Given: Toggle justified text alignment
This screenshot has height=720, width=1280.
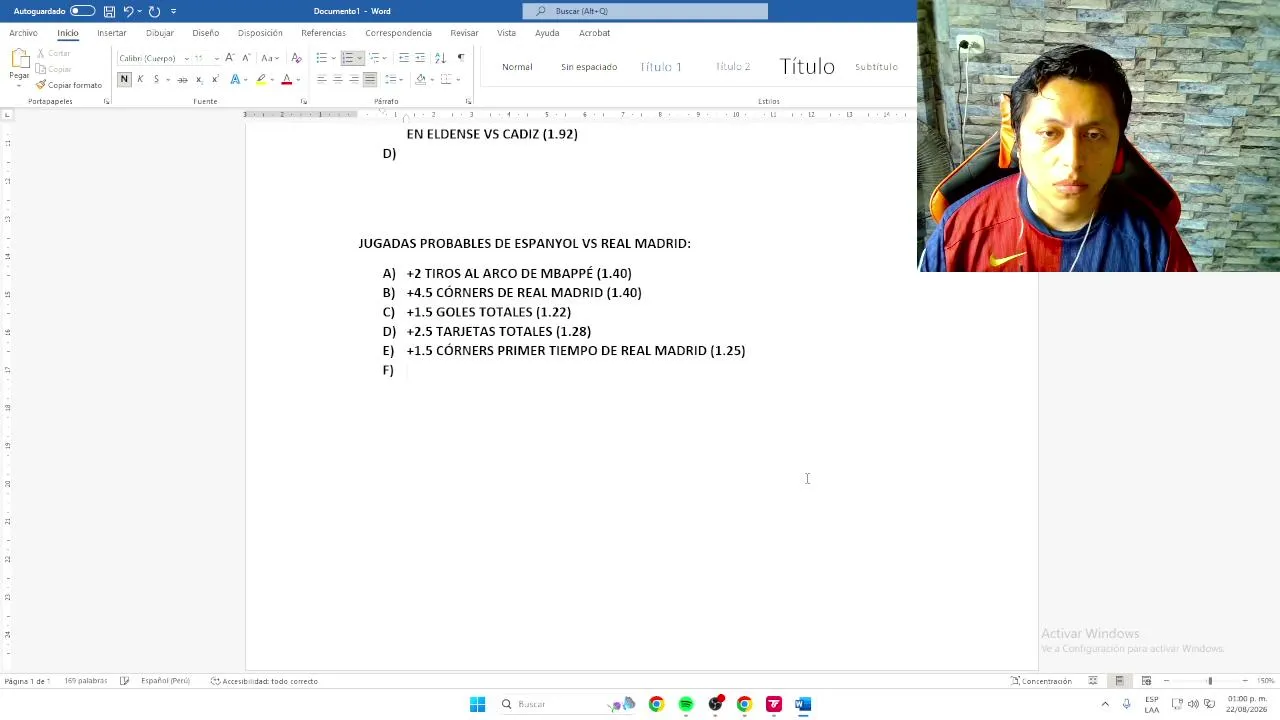Looking at the screenshot, I should [369, 79].
